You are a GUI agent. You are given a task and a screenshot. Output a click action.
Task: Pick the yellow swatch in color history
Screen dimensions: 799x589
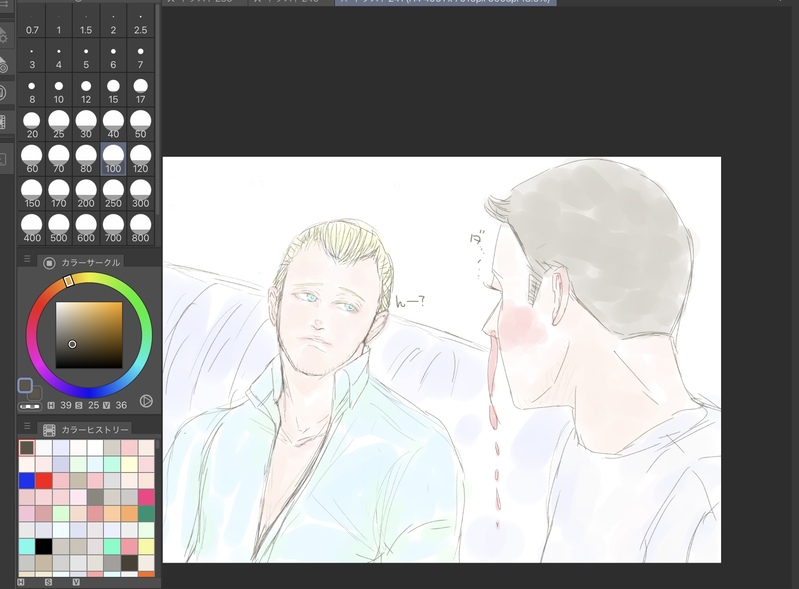coord(146,547)
